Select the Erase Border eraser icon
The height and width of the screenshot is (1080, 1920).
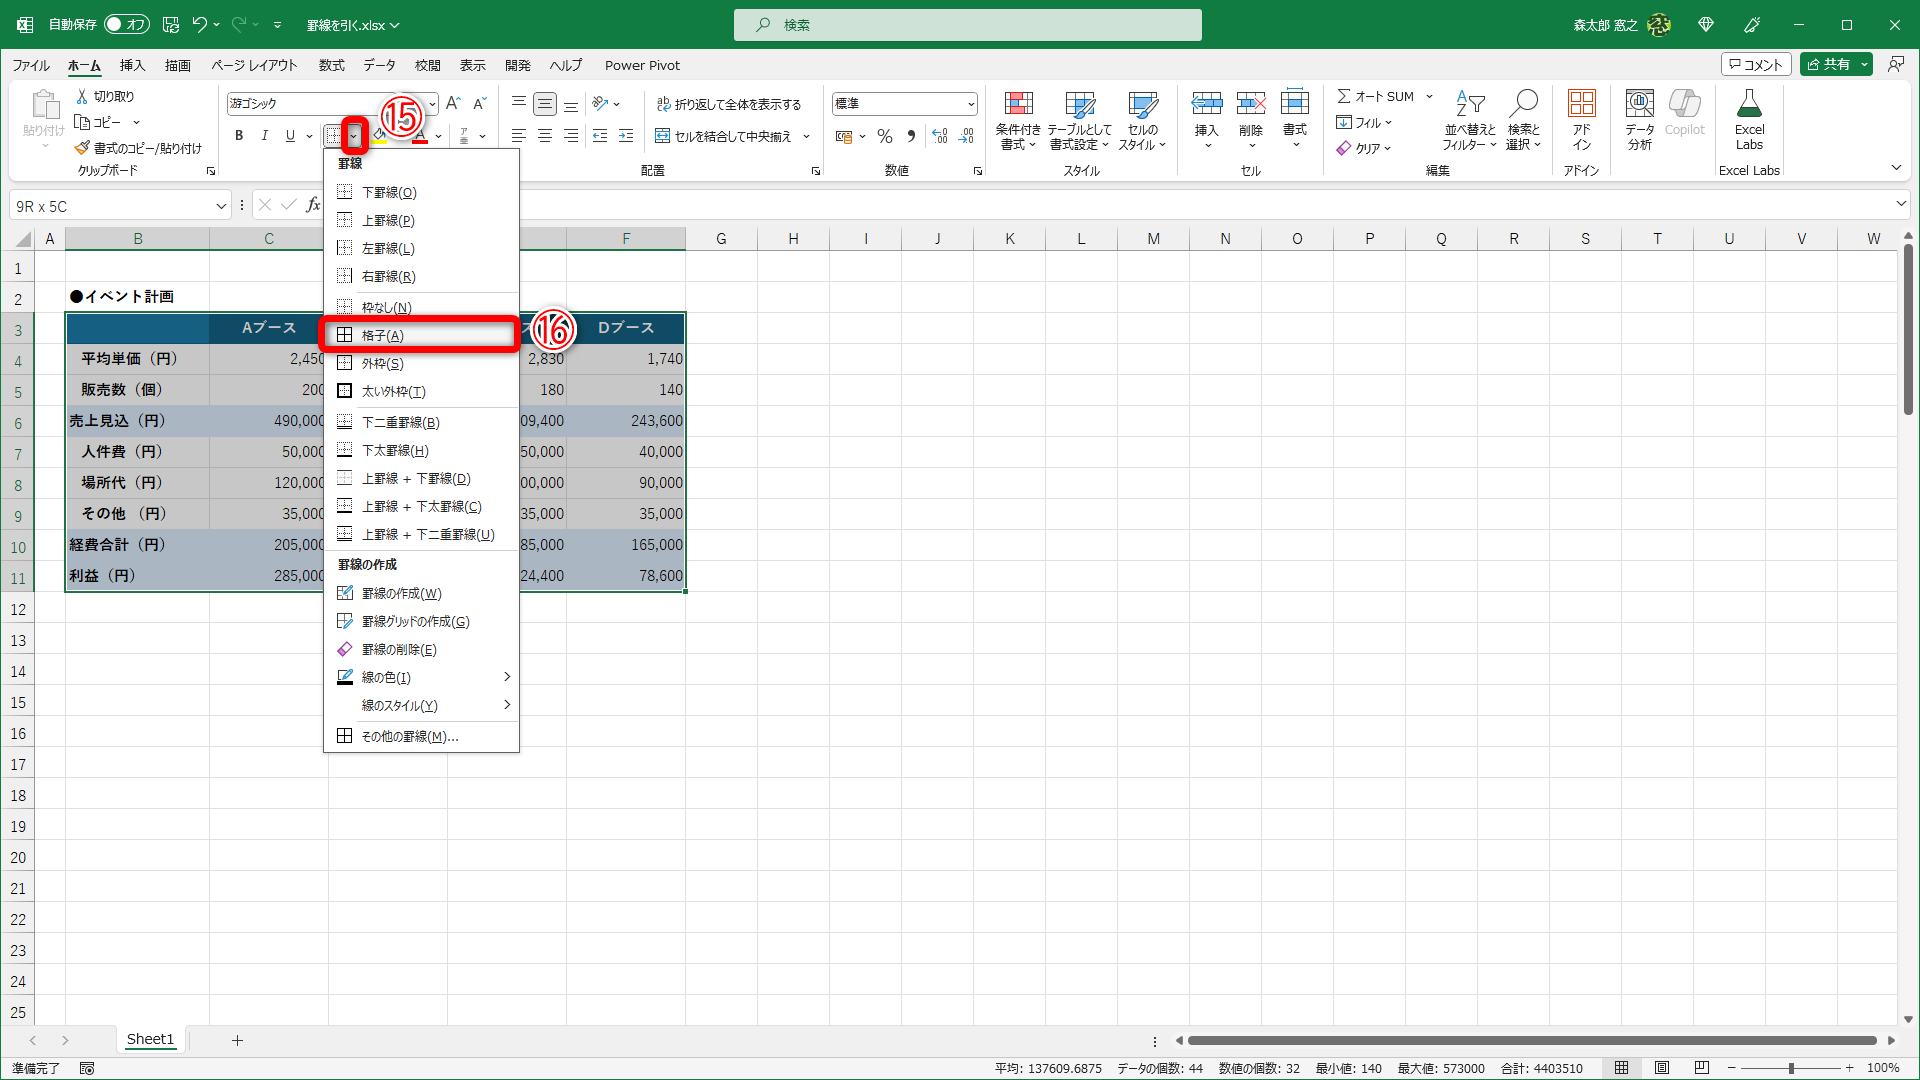345,650
